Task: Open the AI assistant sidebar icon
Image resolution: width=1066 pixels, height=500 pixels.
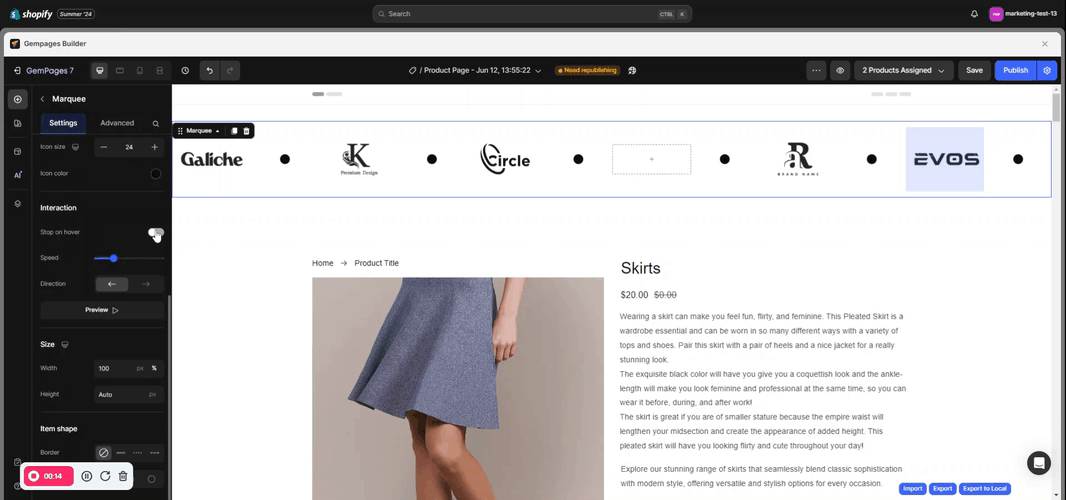Action: pos(17,175)
